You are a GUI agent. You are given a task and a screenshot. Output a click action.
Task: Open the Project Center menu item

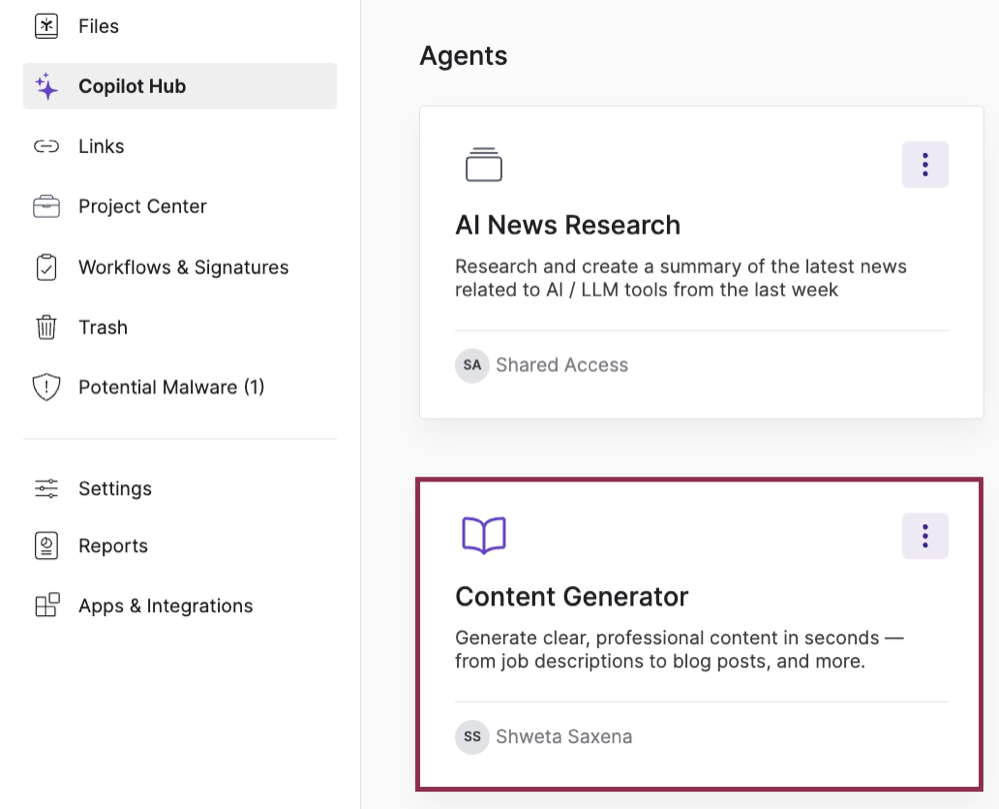[142, 207]
